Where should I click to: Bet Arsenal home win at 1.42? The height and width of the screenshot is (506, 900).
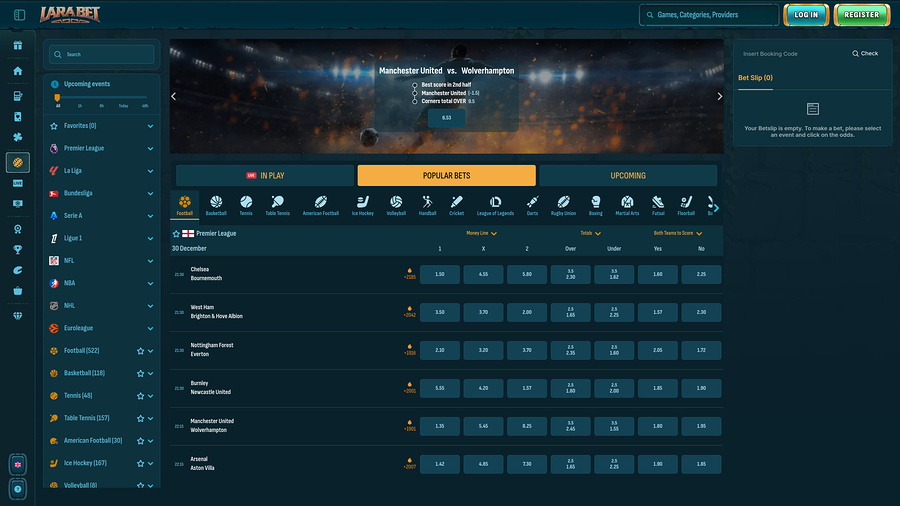click(x=440, y=464)
